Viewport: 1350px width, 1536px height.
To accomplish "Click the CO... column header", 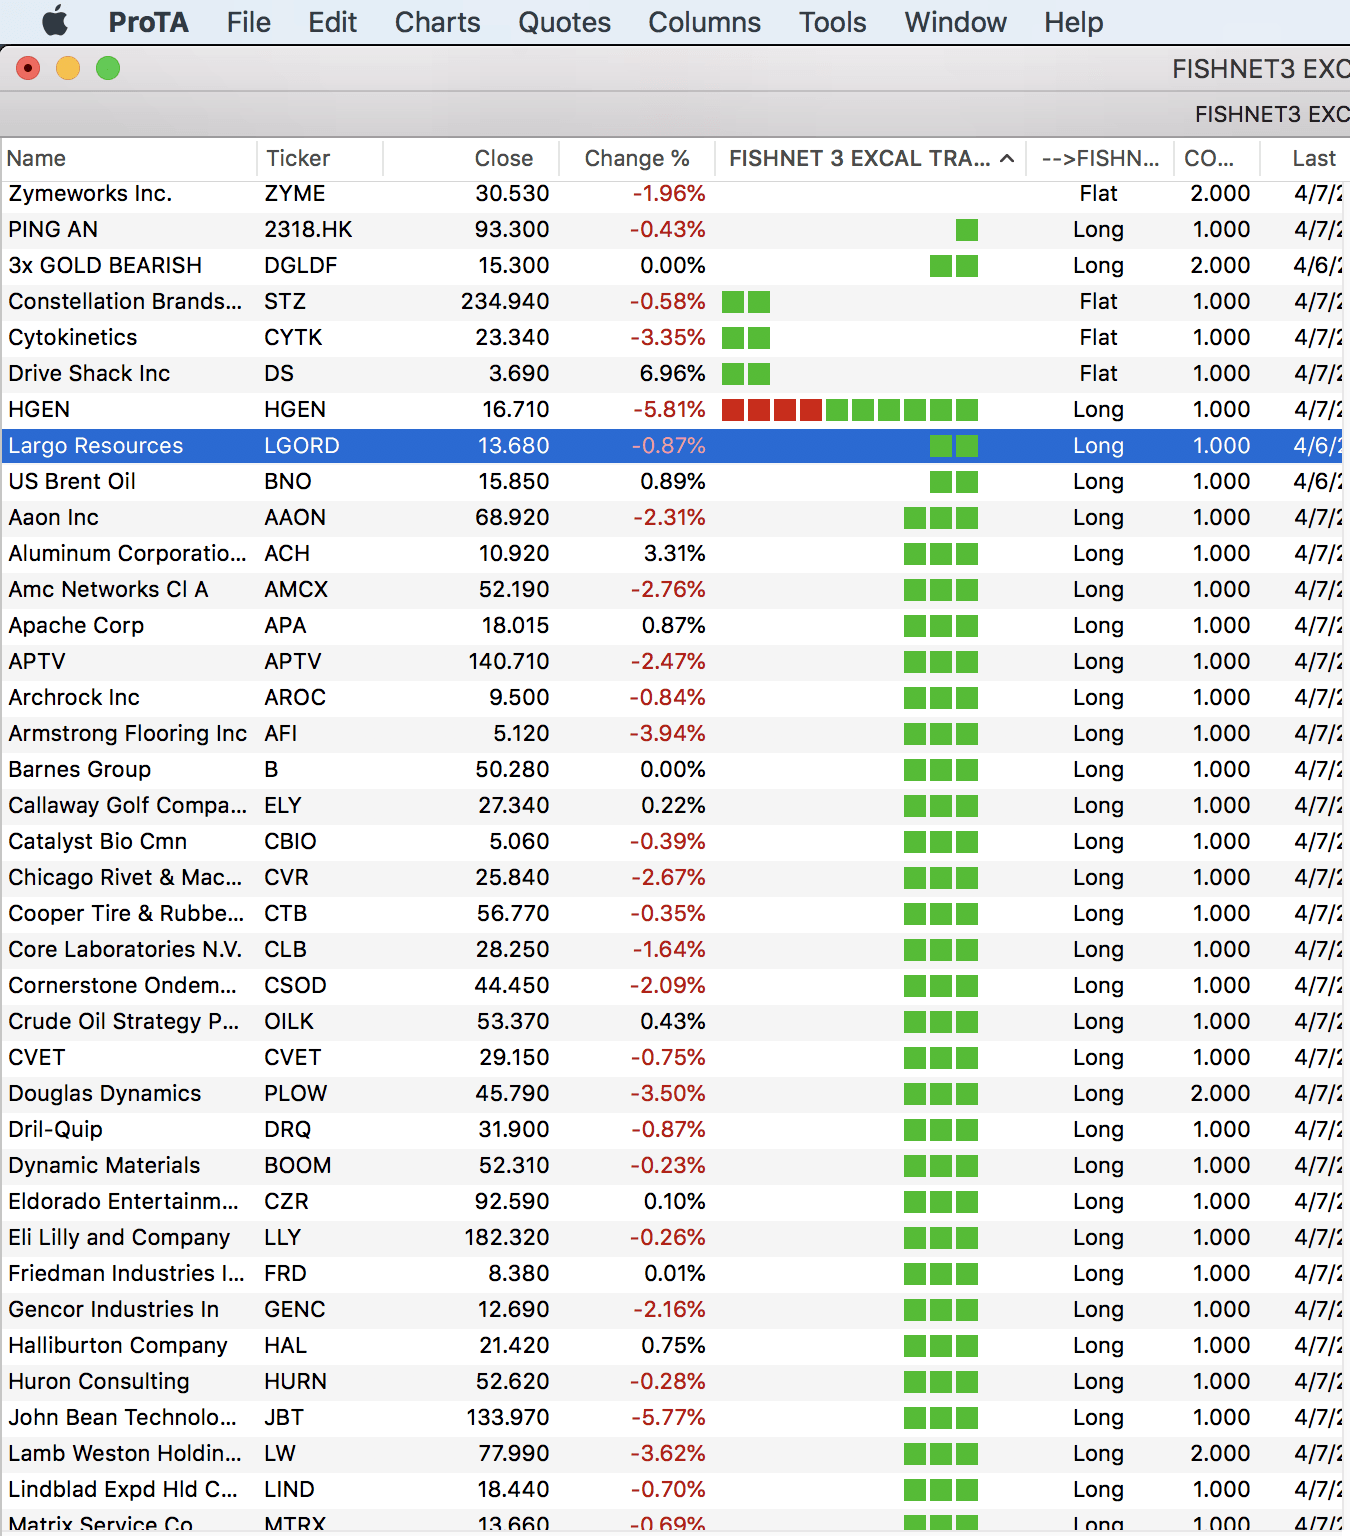I will [x=1217, y=159].
